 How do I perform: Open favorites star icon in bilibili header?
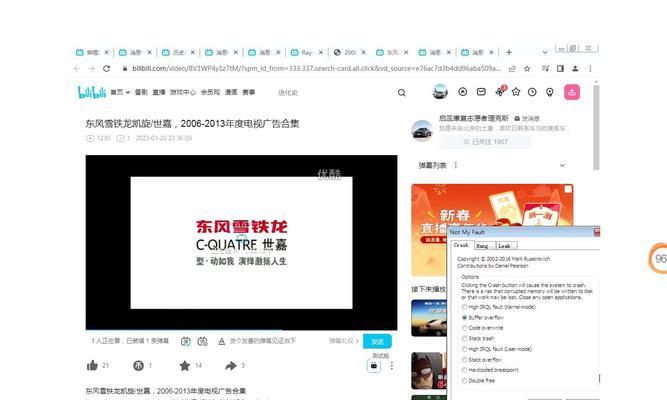coord(516,92)
